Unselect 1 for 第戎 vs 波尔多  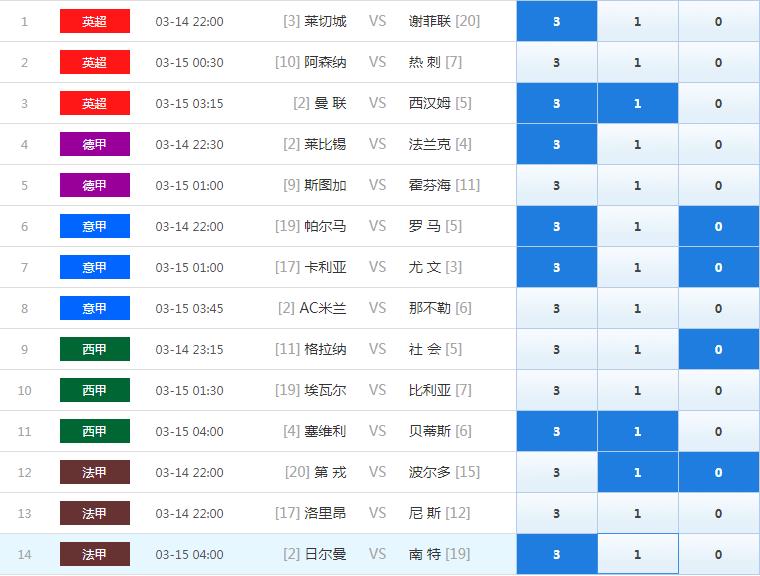tap(637, 472)
